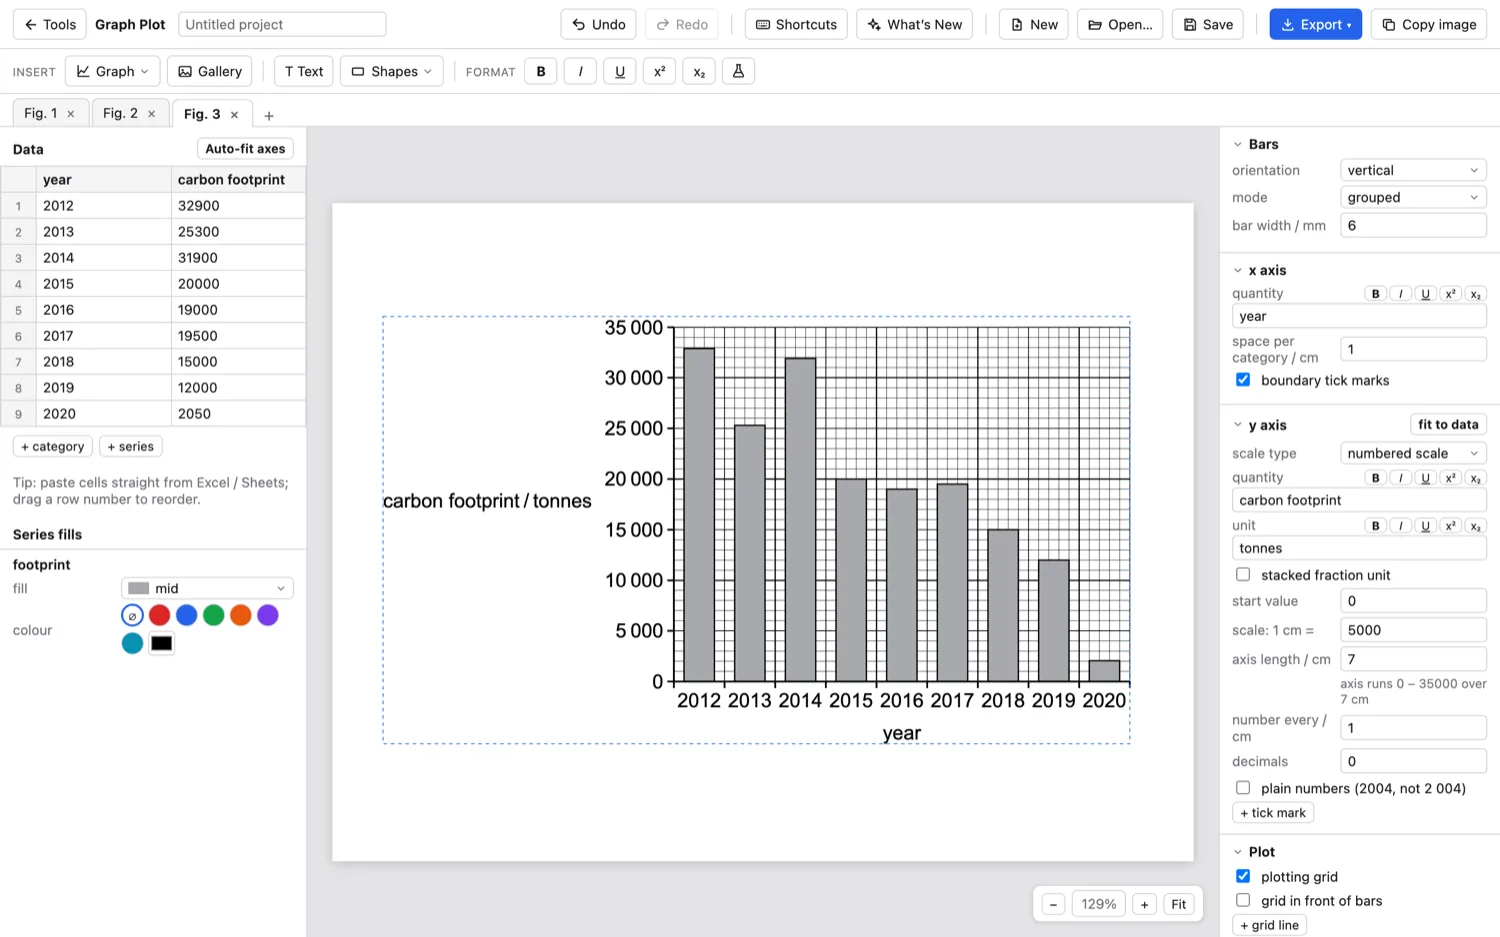
Task: Save the project
Action: coord(1208,24)
